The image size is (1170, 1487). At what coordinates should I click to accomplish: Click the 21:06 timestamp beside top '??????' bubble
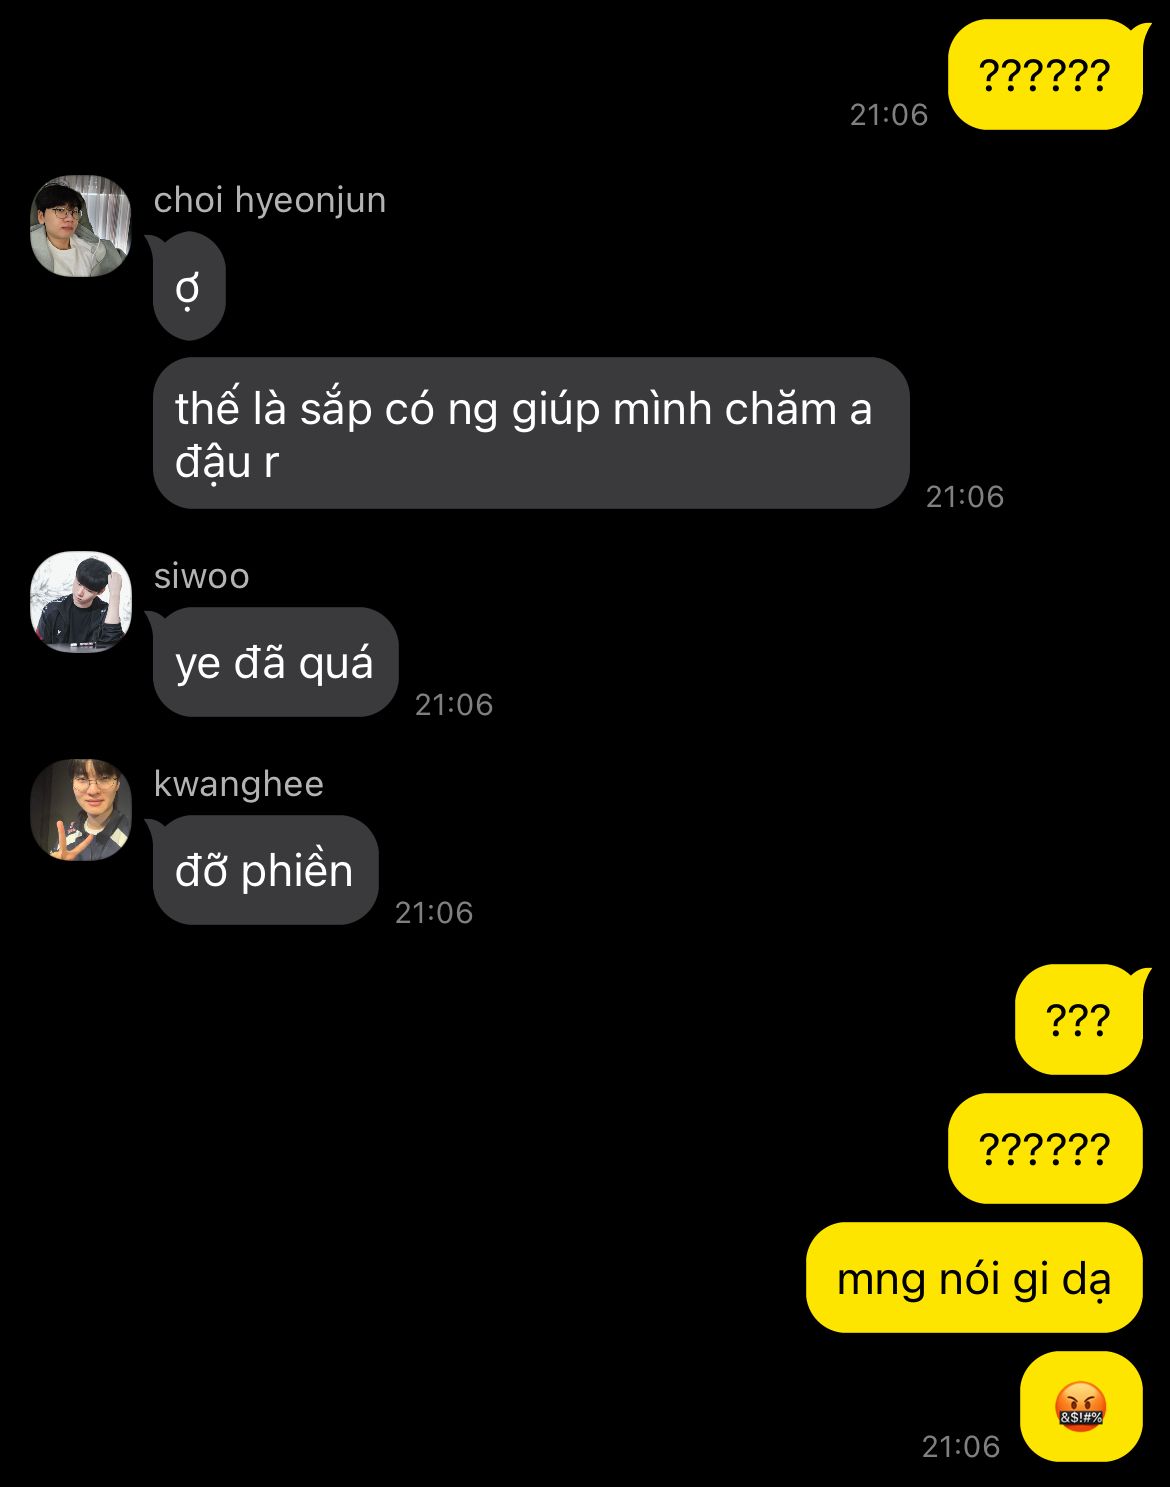pos(889,115)
